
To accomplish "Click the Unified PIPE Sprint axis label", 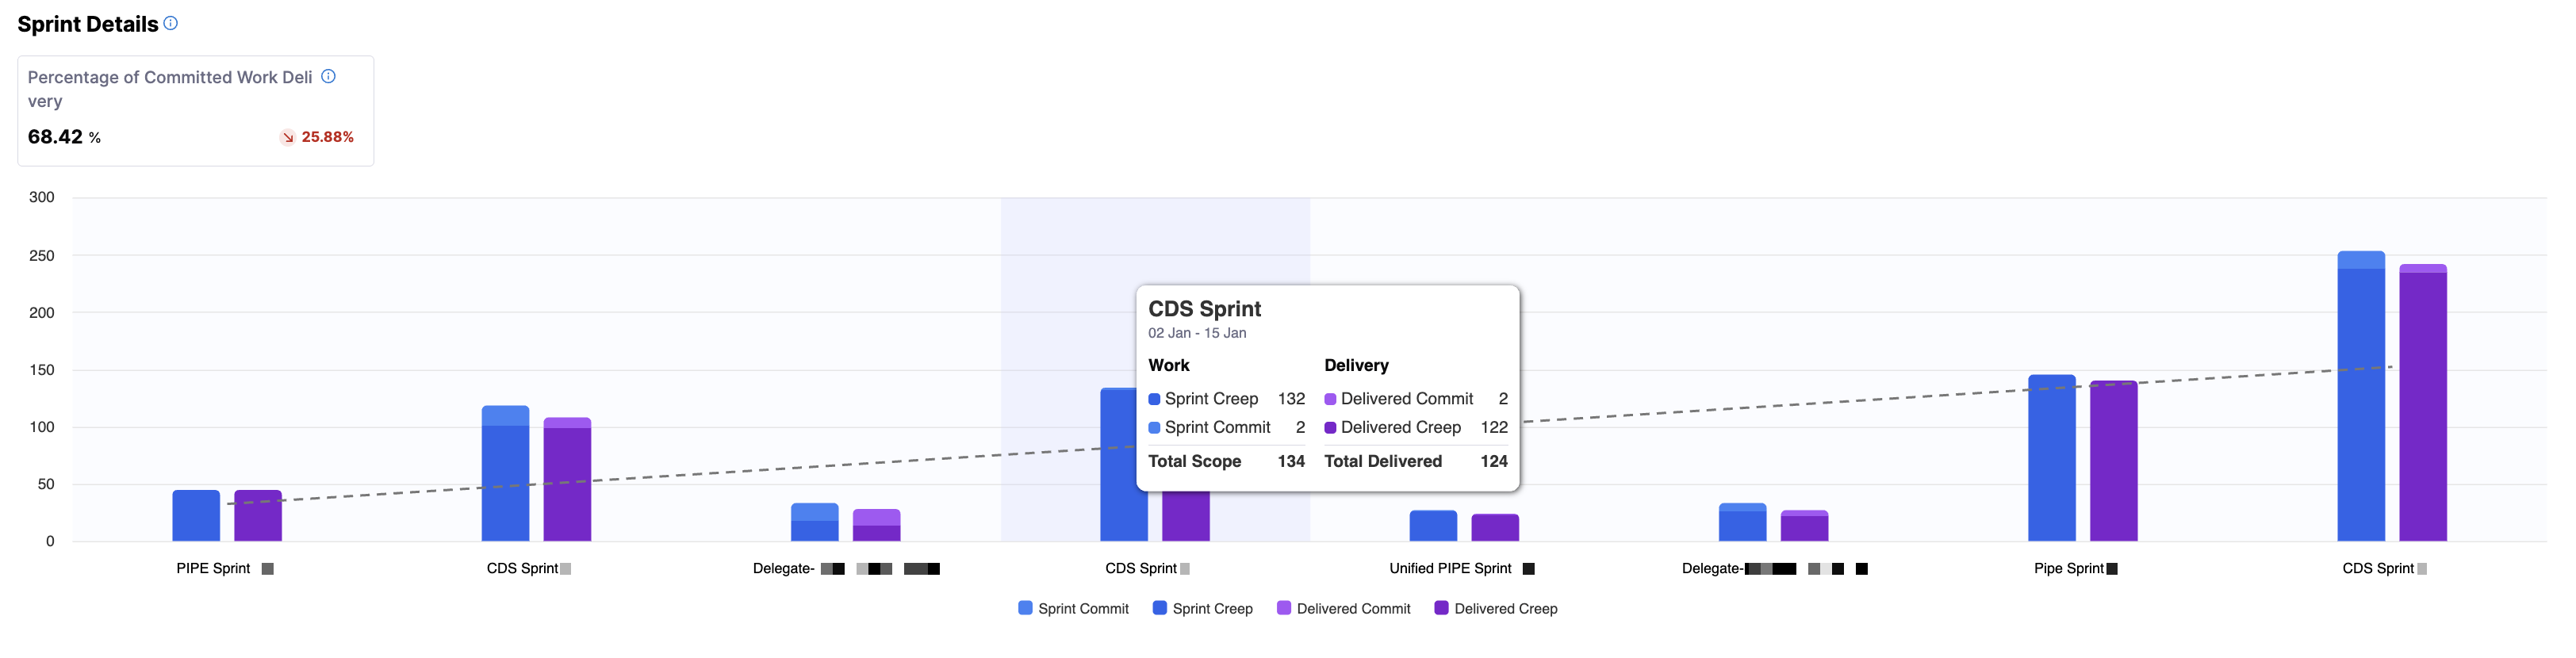I will click(1450, 568).
